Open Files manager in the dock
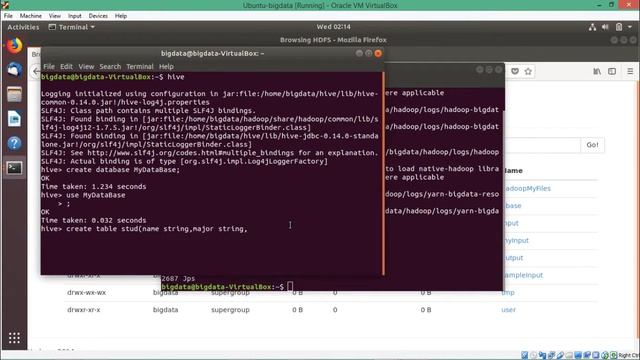Screen dimensions: 640x360 click(x=14, y=94)
